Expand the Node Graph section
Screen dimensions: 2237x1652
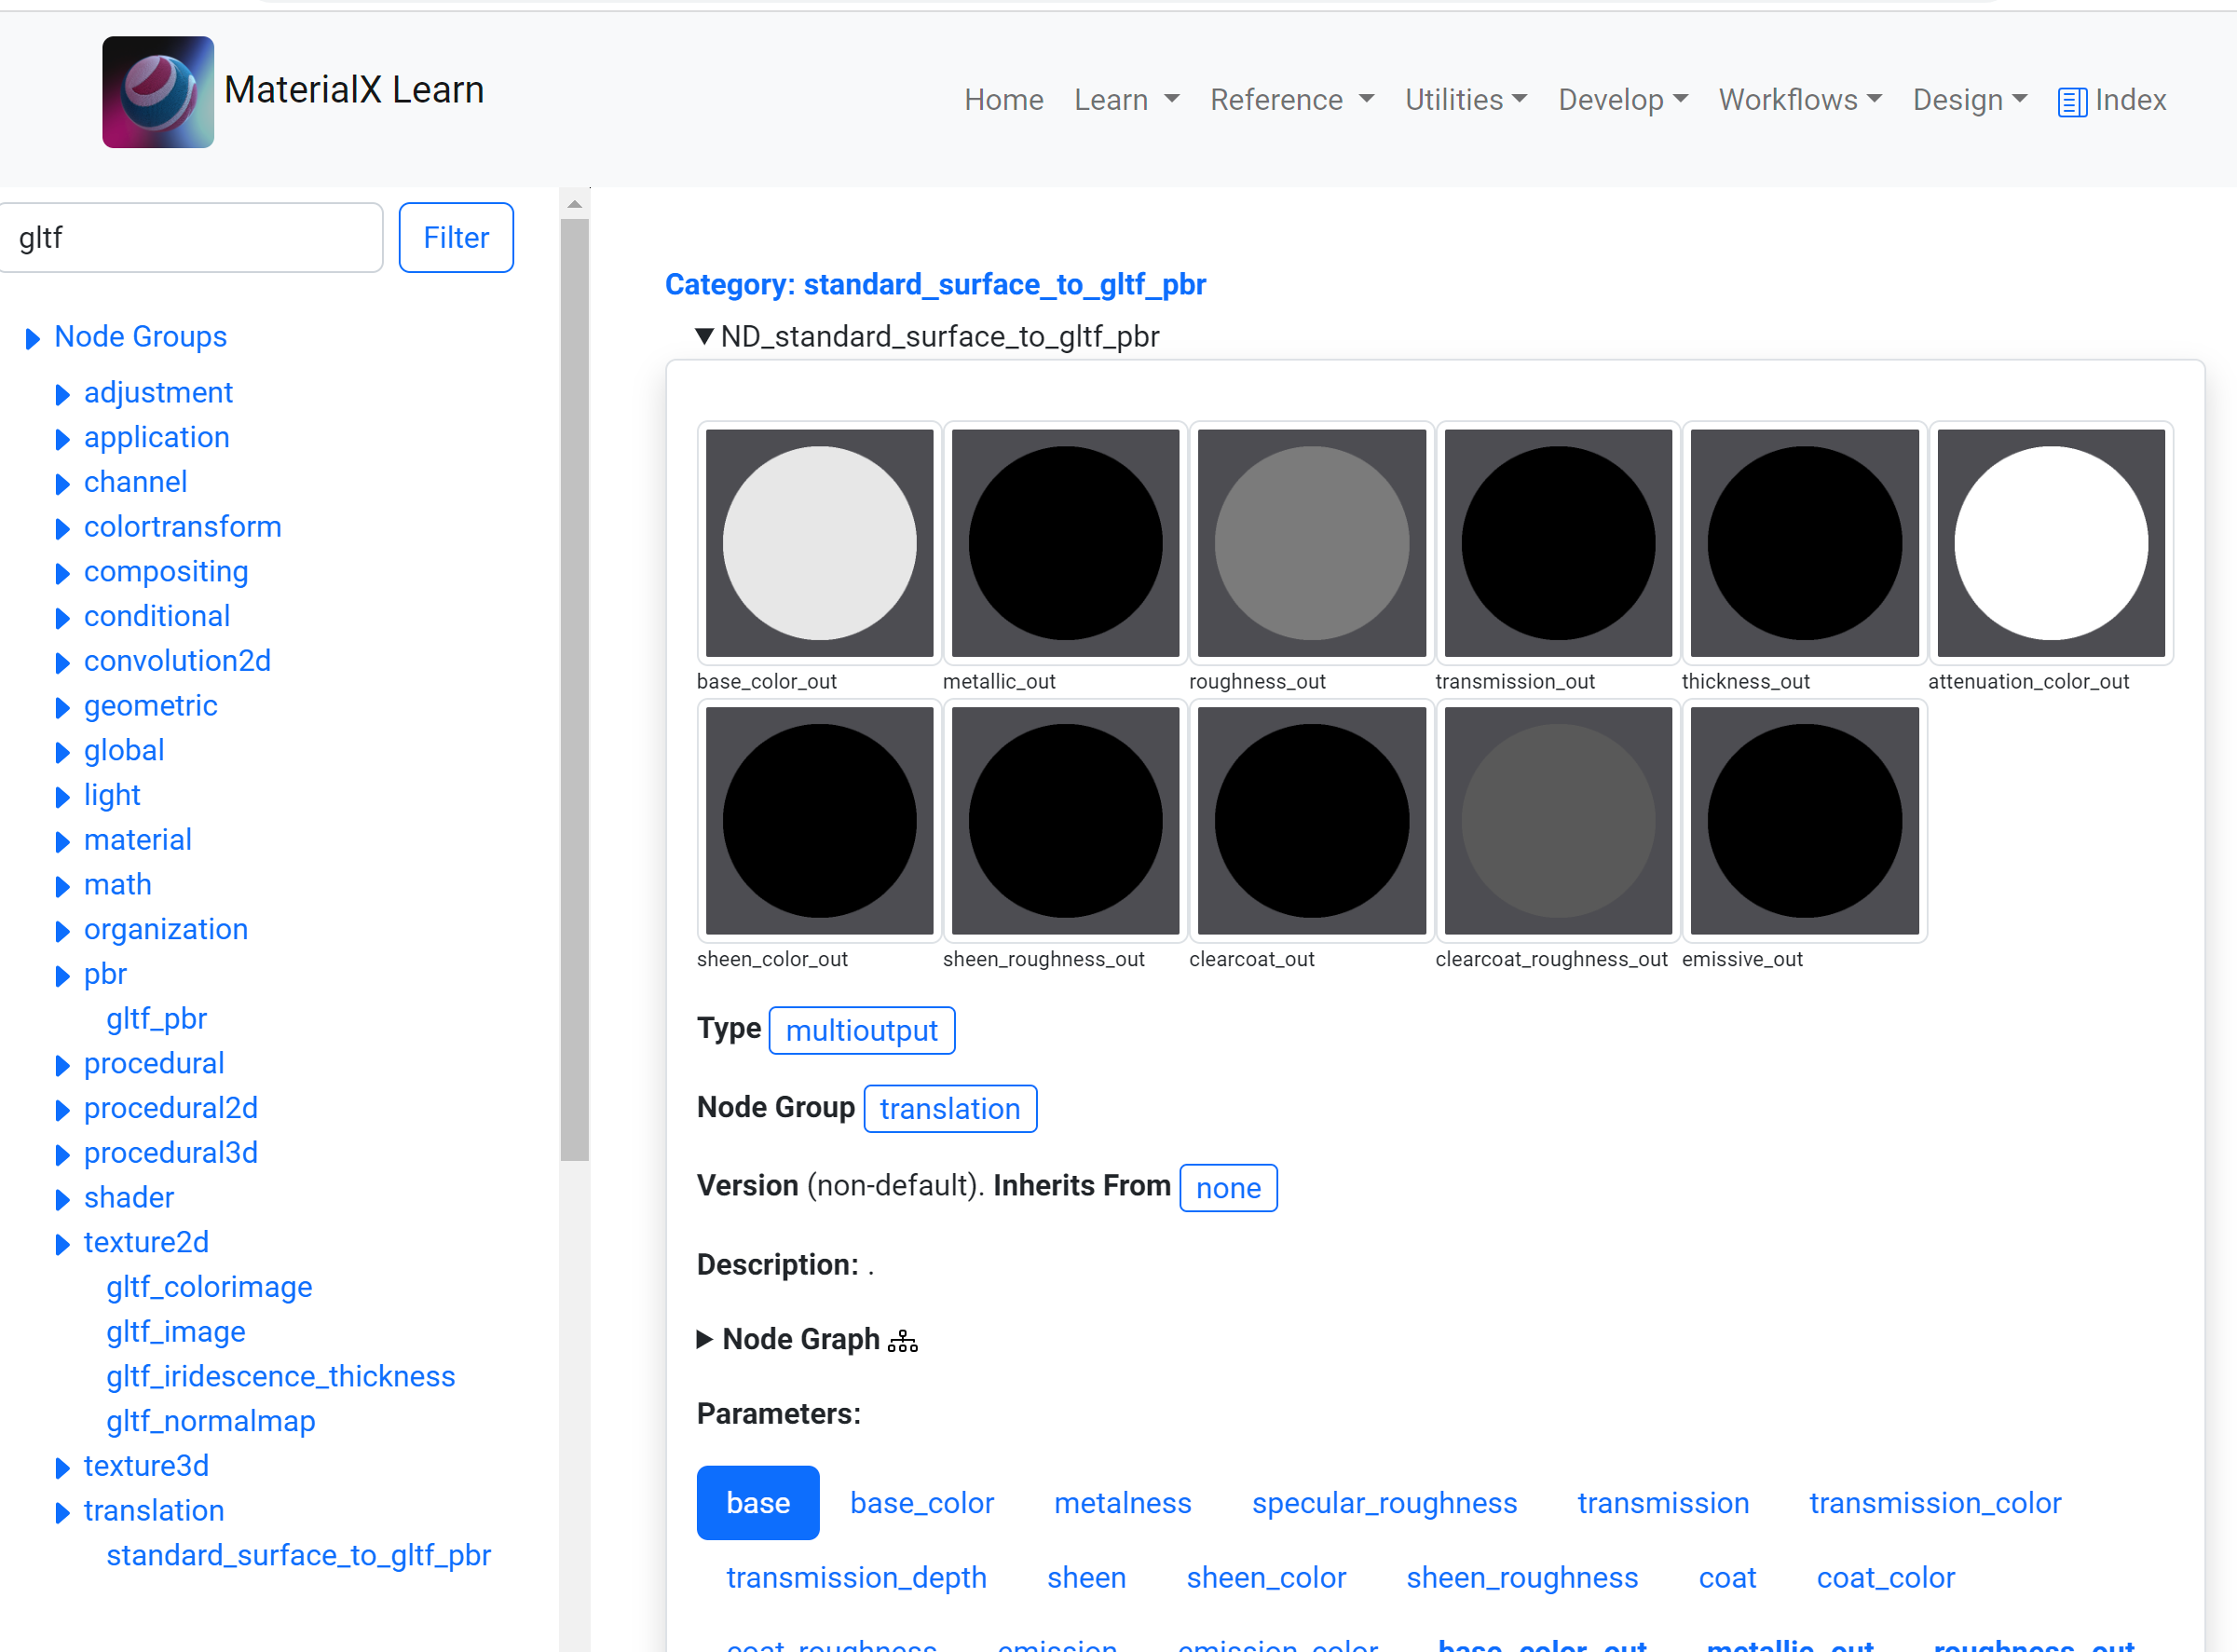click(705, 1339)
